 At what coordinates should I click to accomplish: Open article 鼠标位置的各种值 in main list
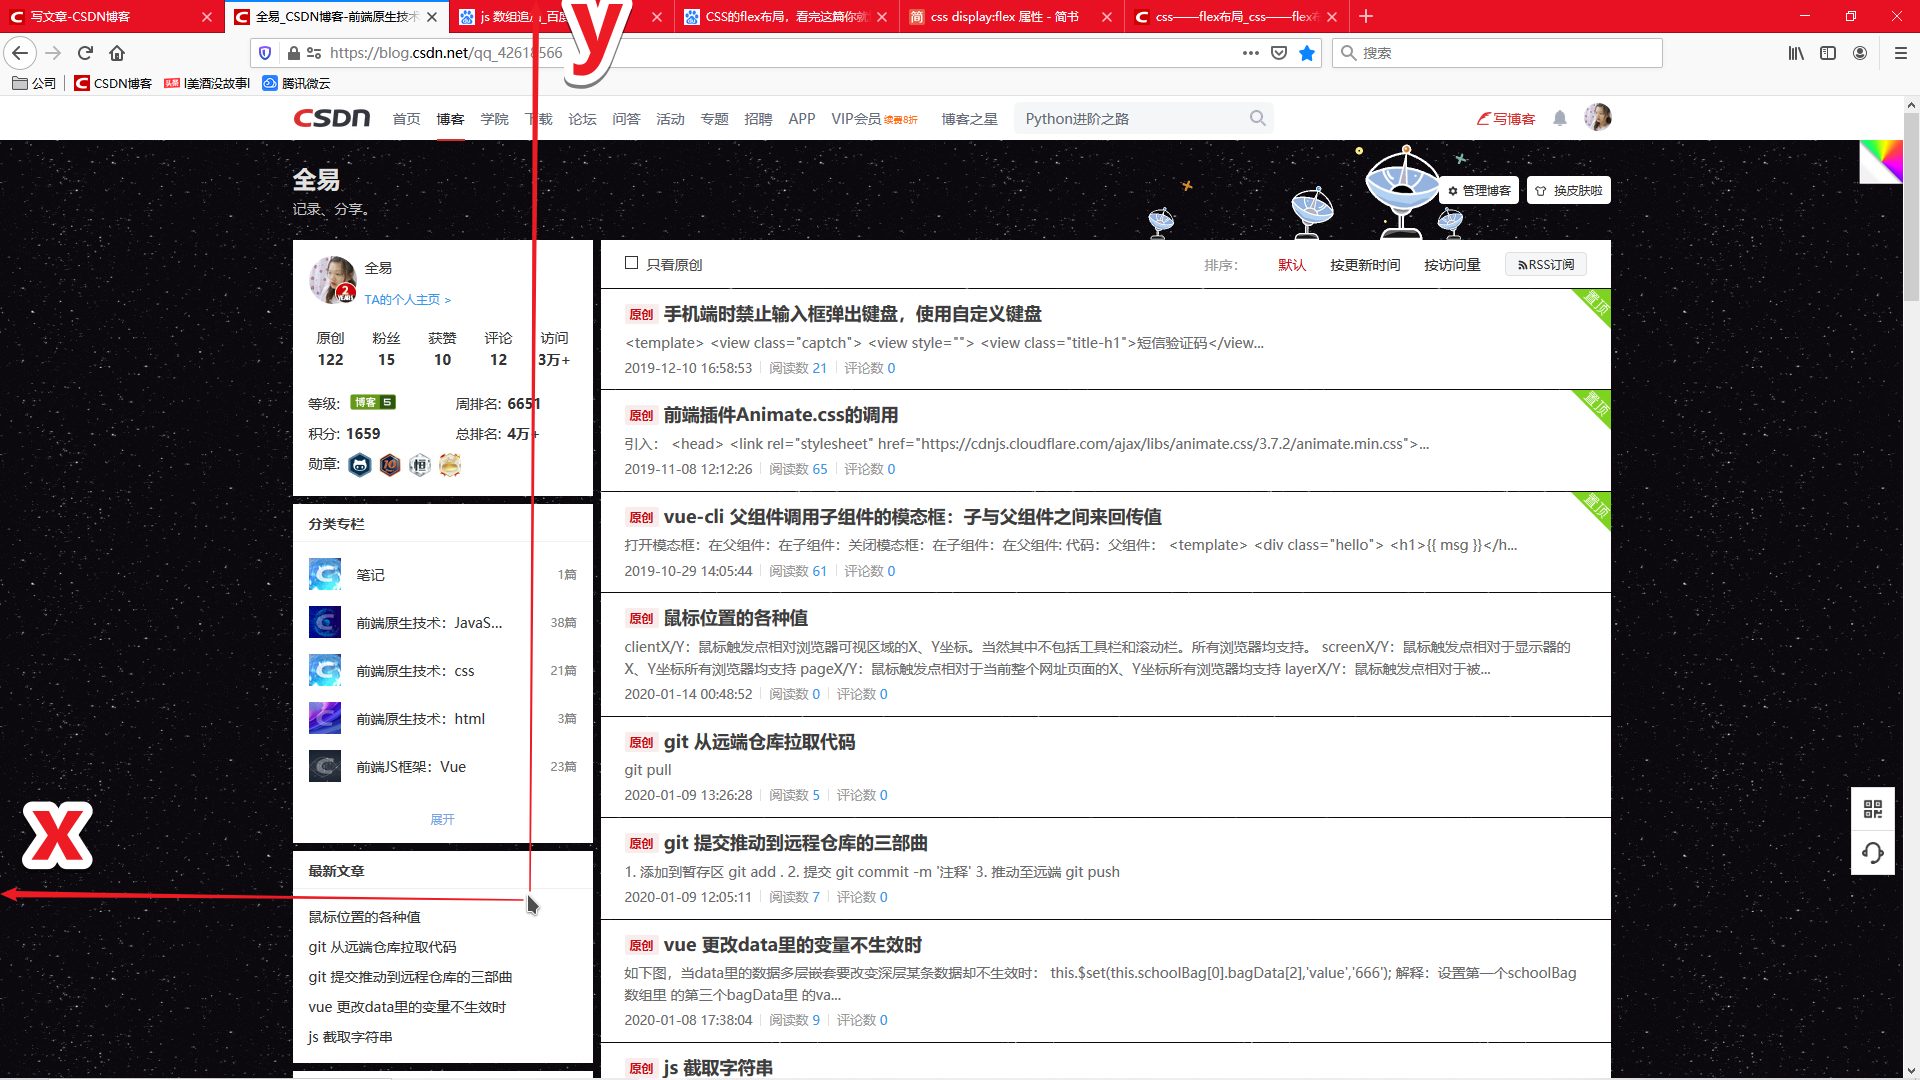[x=735, y=618]
